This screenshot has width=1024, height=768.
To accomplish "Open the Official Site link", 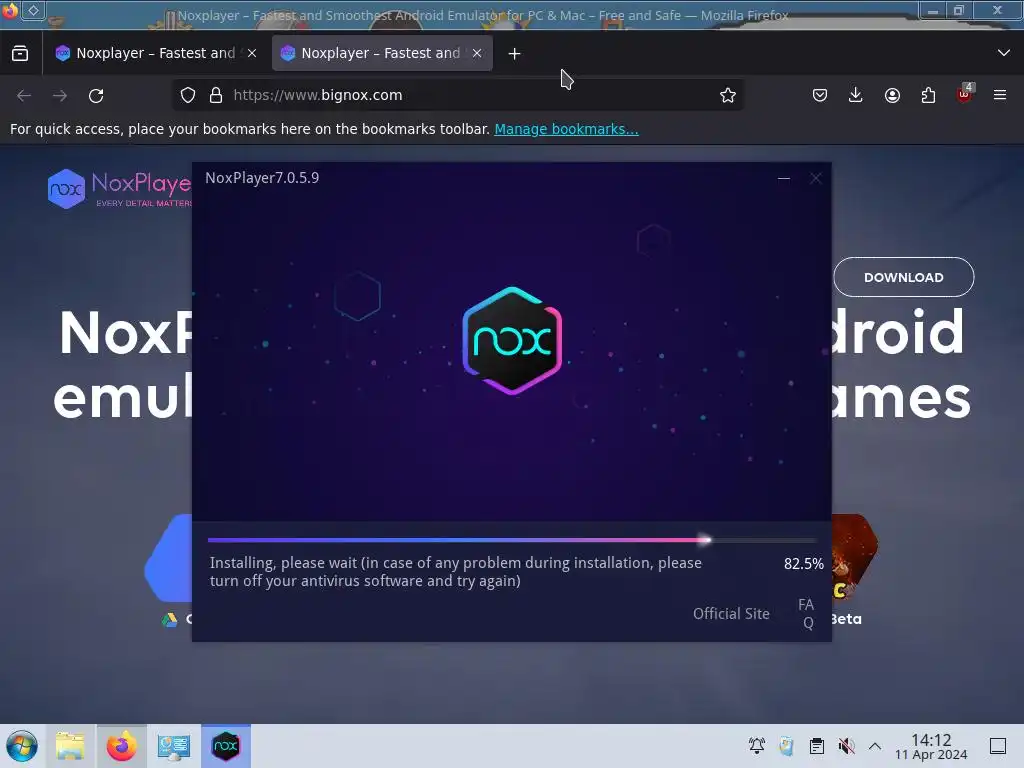I will [x=731, y=614].
